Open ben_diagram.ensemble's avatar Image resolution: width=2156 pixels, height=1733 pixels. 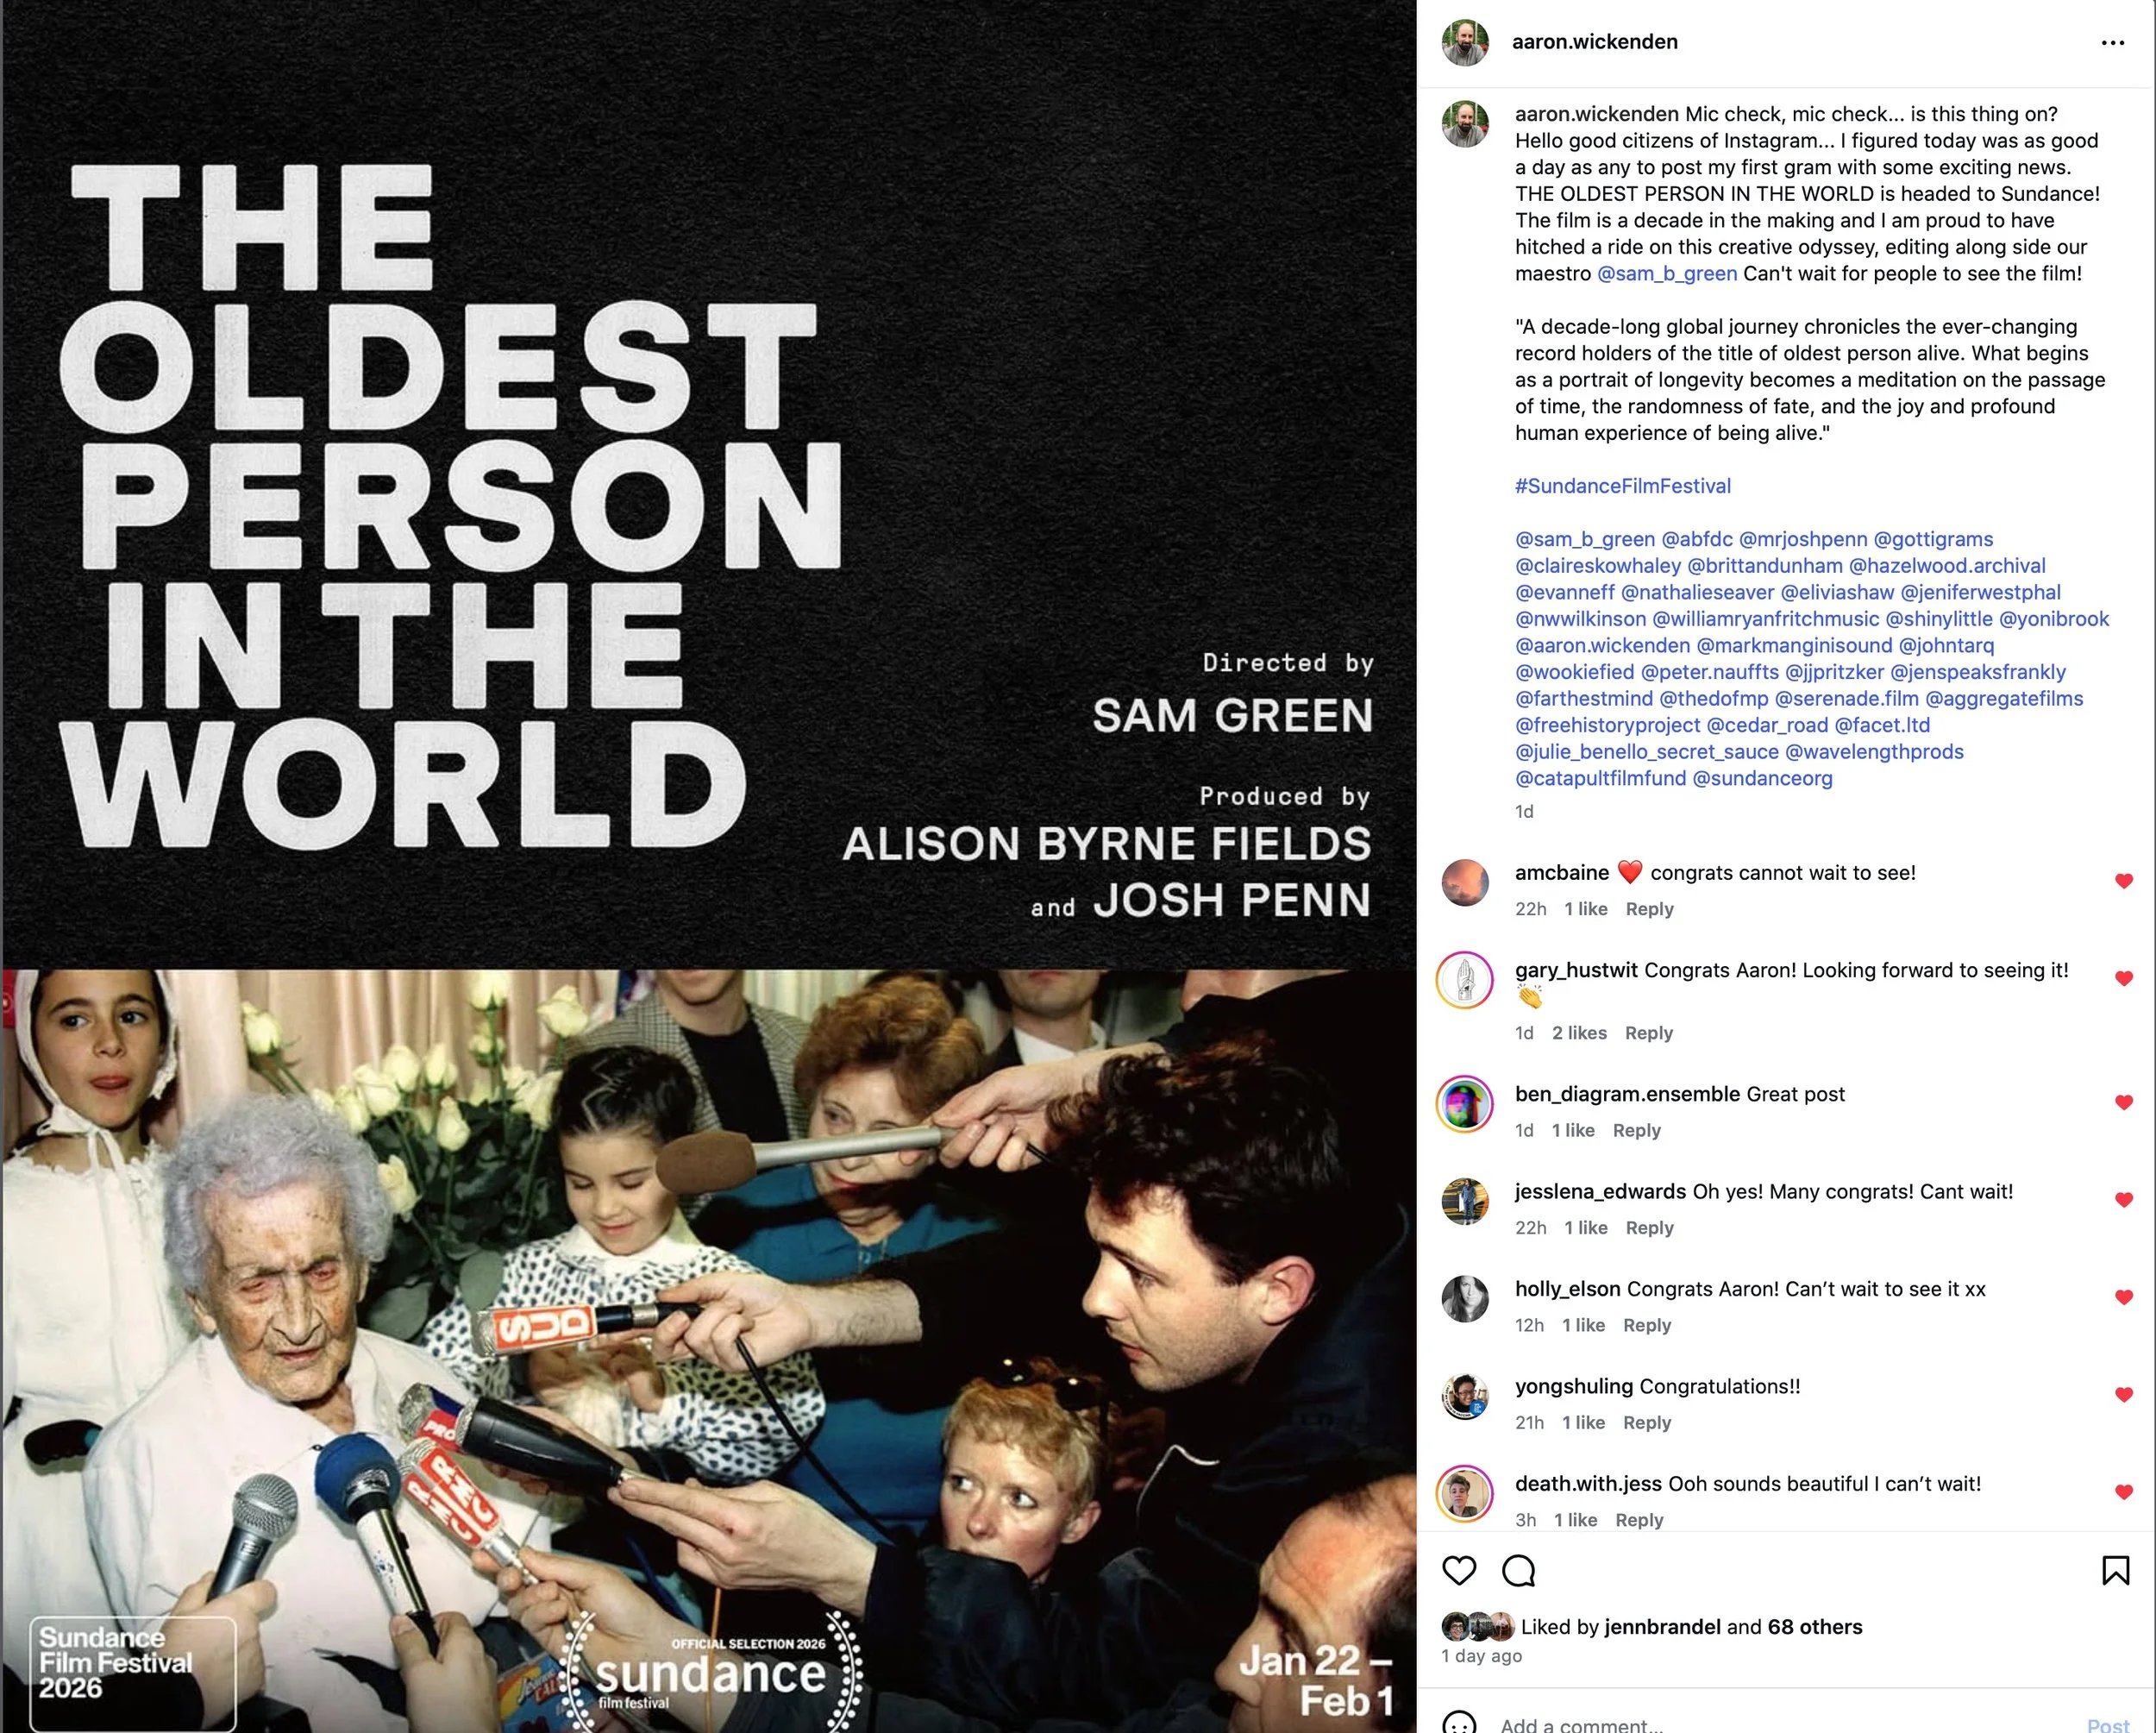point(1465,1104)
